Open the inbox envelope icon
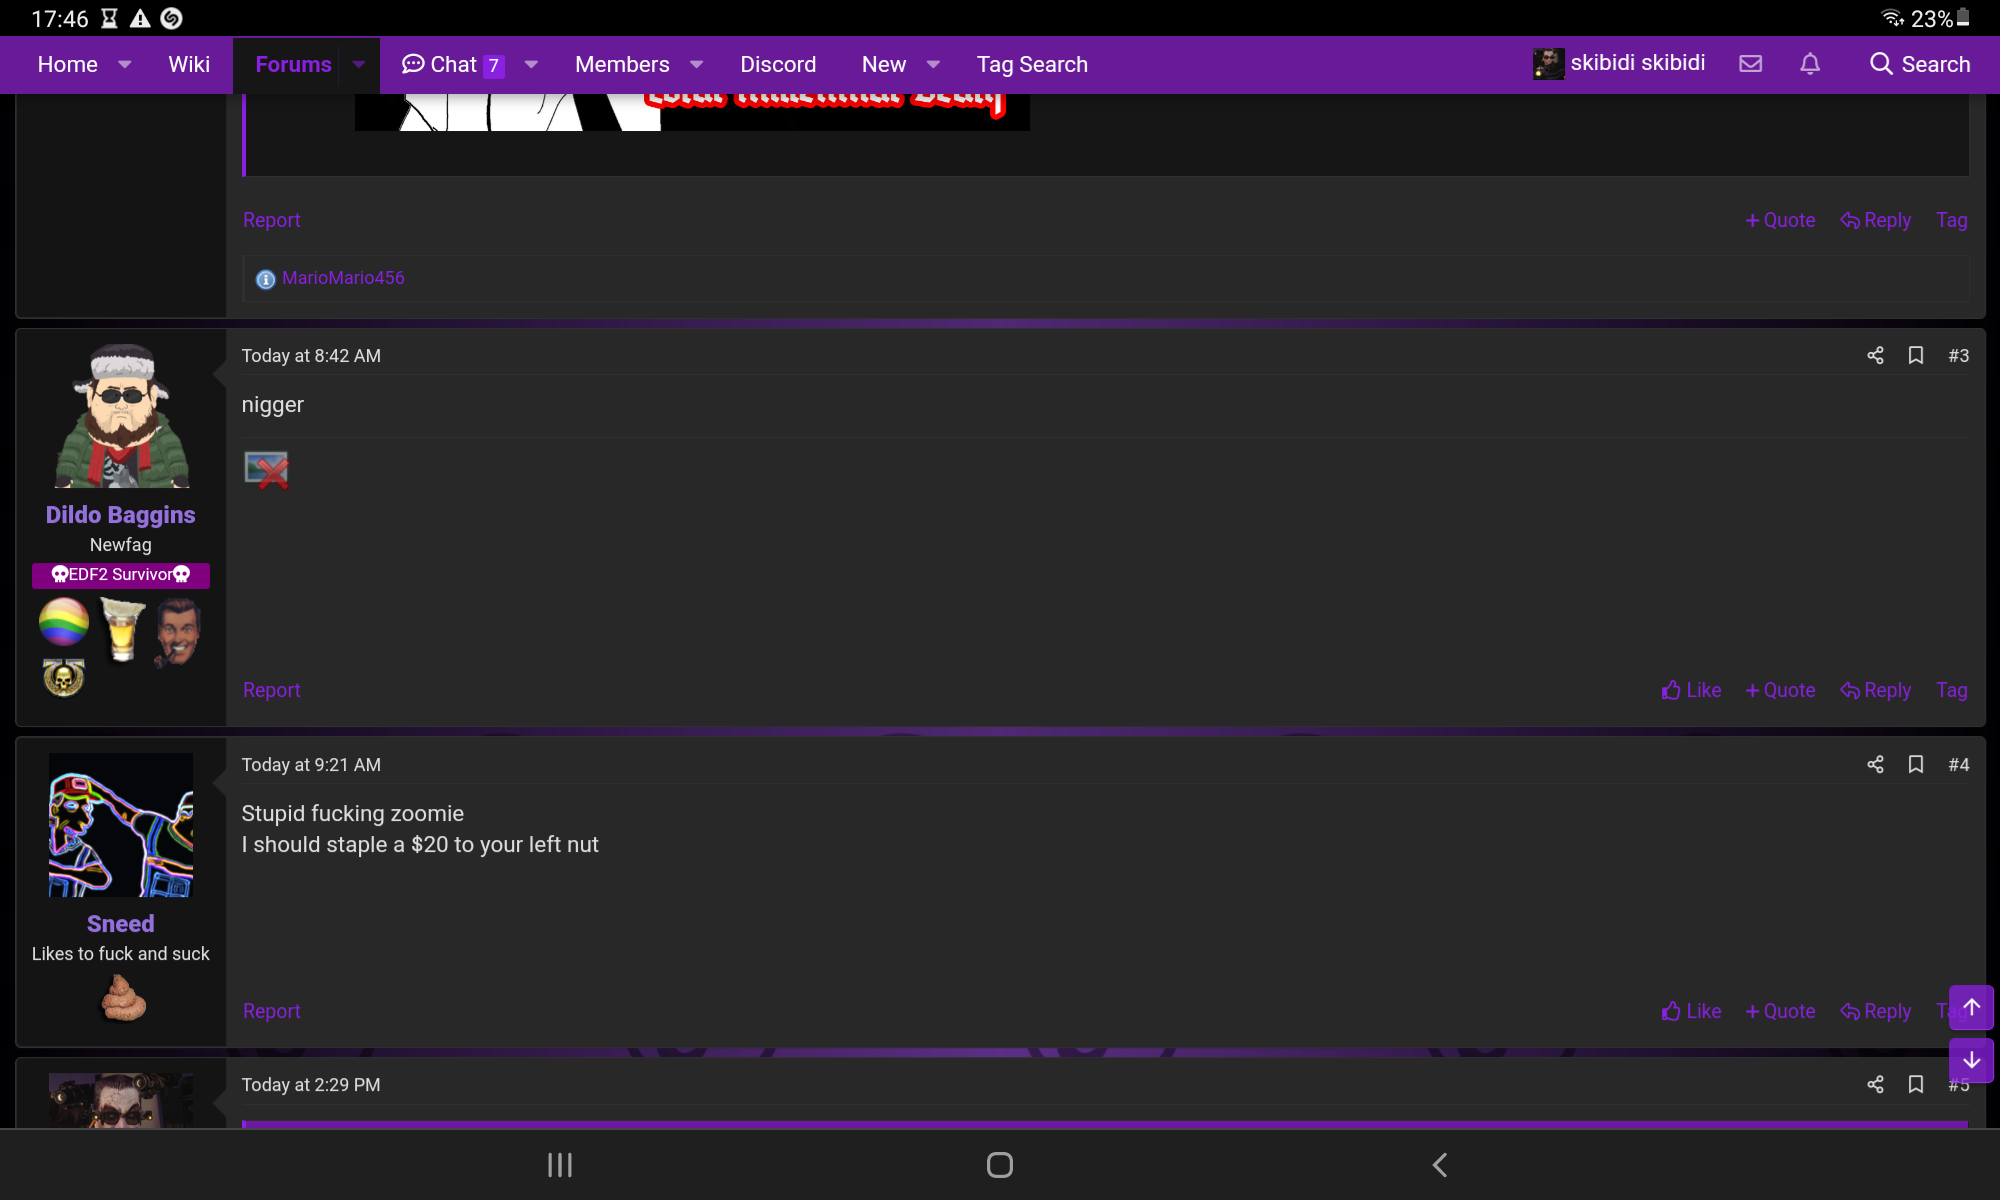The width and height of the screenshot is (2000, 1200). [1750, 64]
